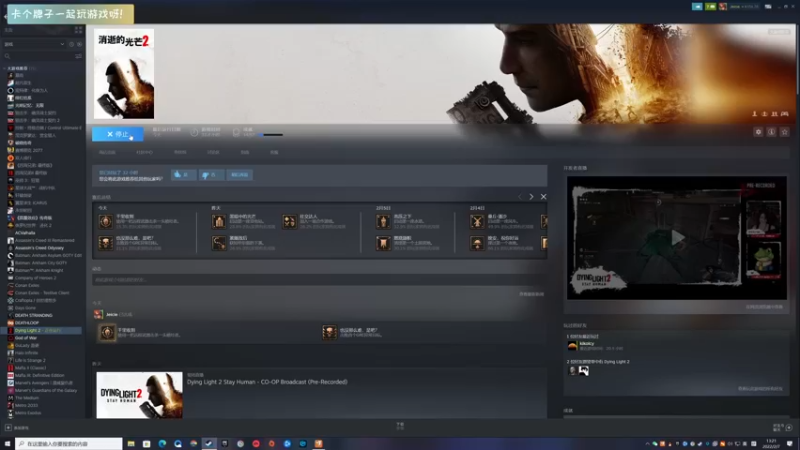The image size is (800, 450).
Task: Click the add a game plus icon
Action: click(8, 428)
